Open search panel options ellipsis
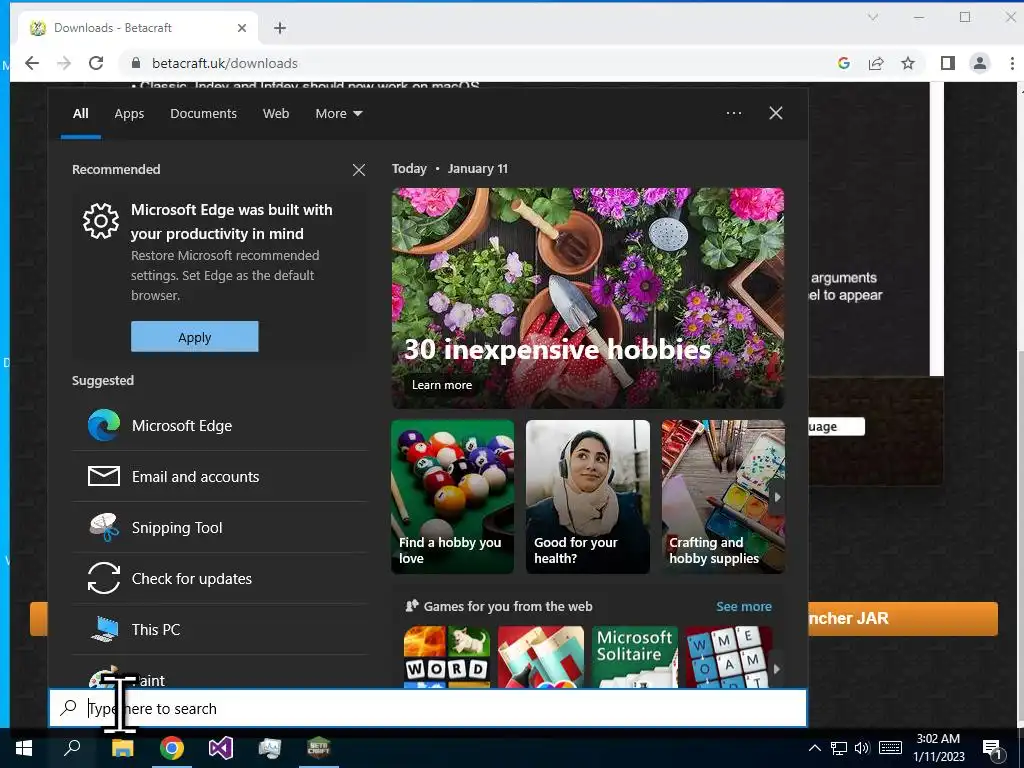The width and height of the screenshot is (1024, 768). pos(733,113)
